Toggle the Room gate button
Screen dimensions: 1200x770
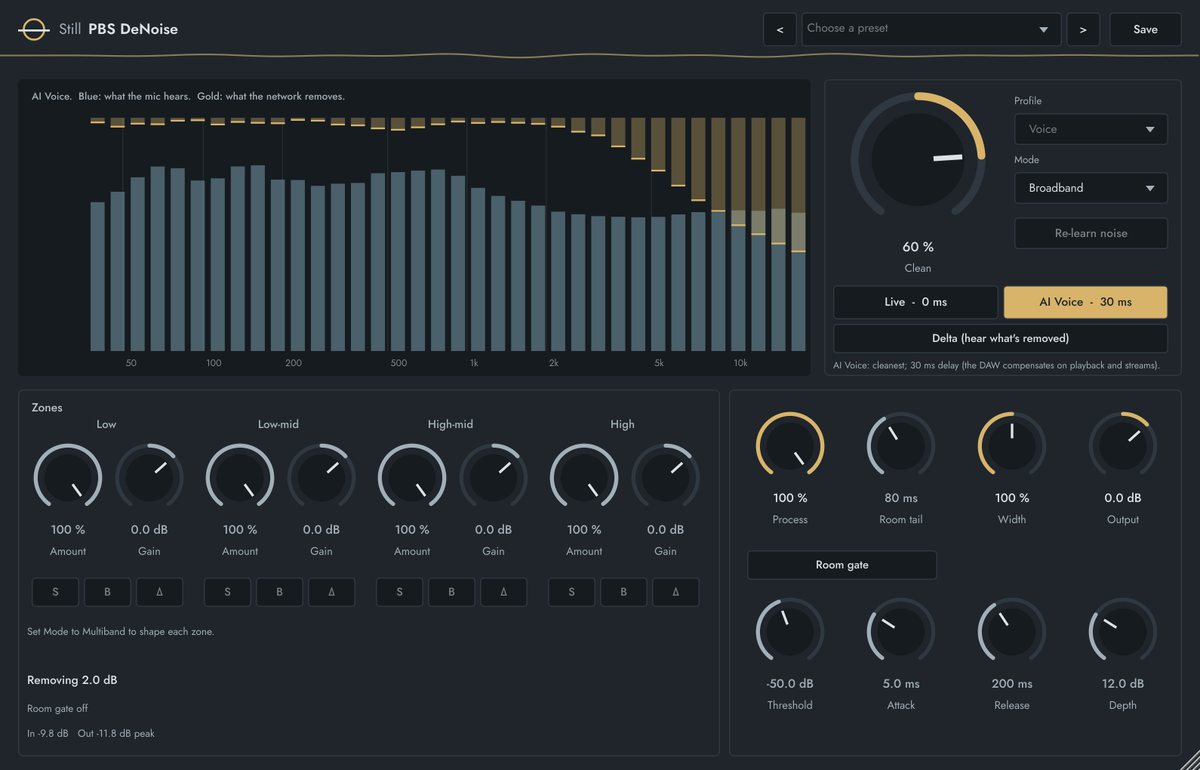point(842,565)
